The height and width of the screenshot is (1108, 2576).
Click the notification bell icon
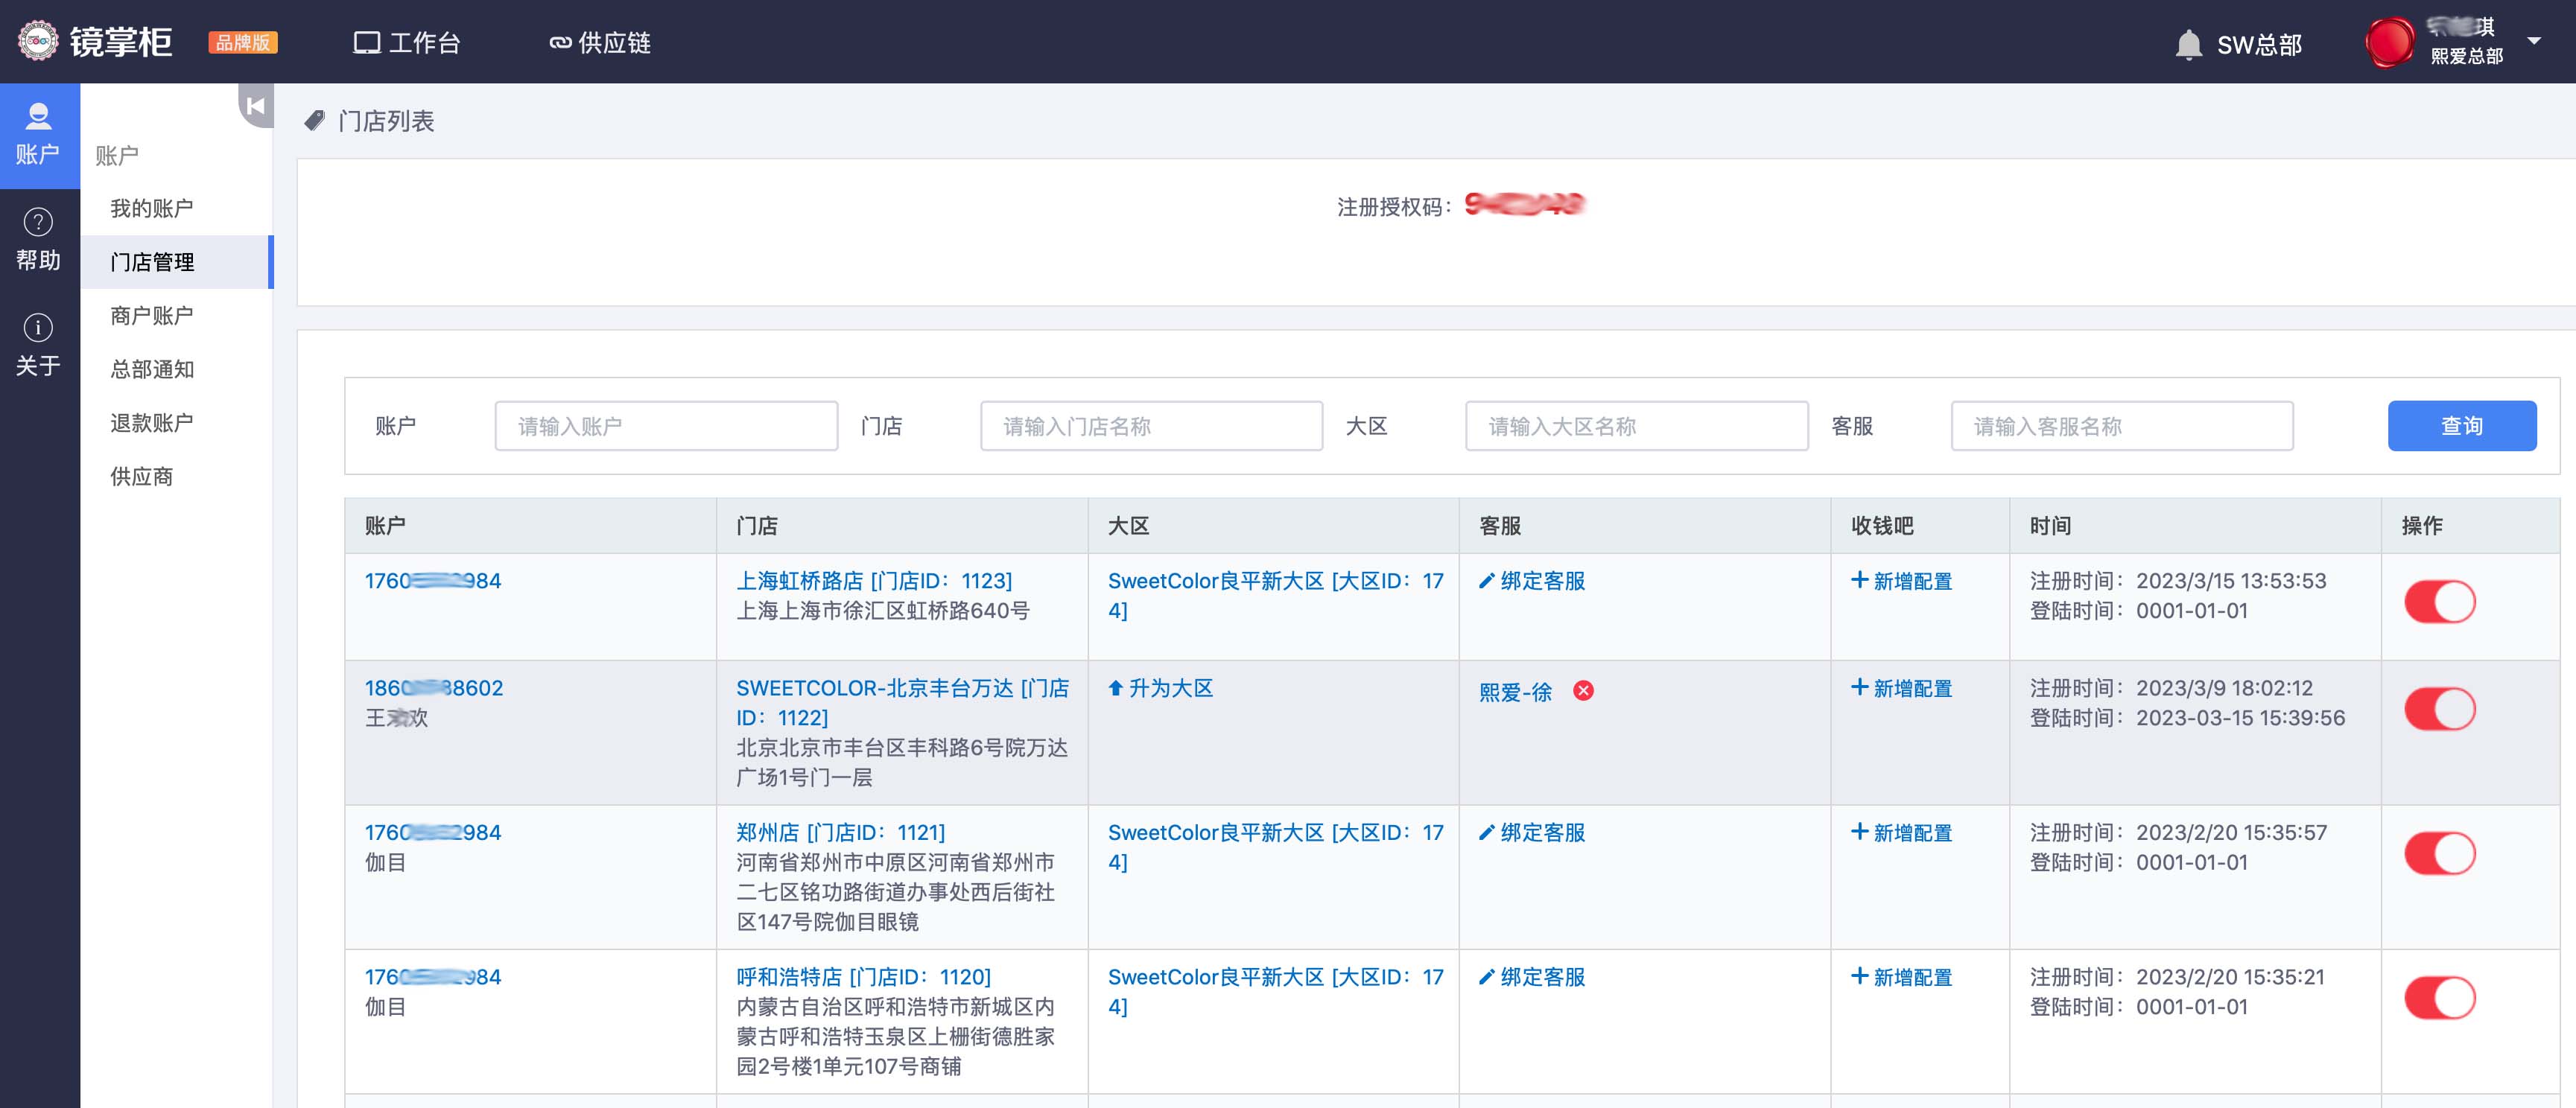[2188, 44]
